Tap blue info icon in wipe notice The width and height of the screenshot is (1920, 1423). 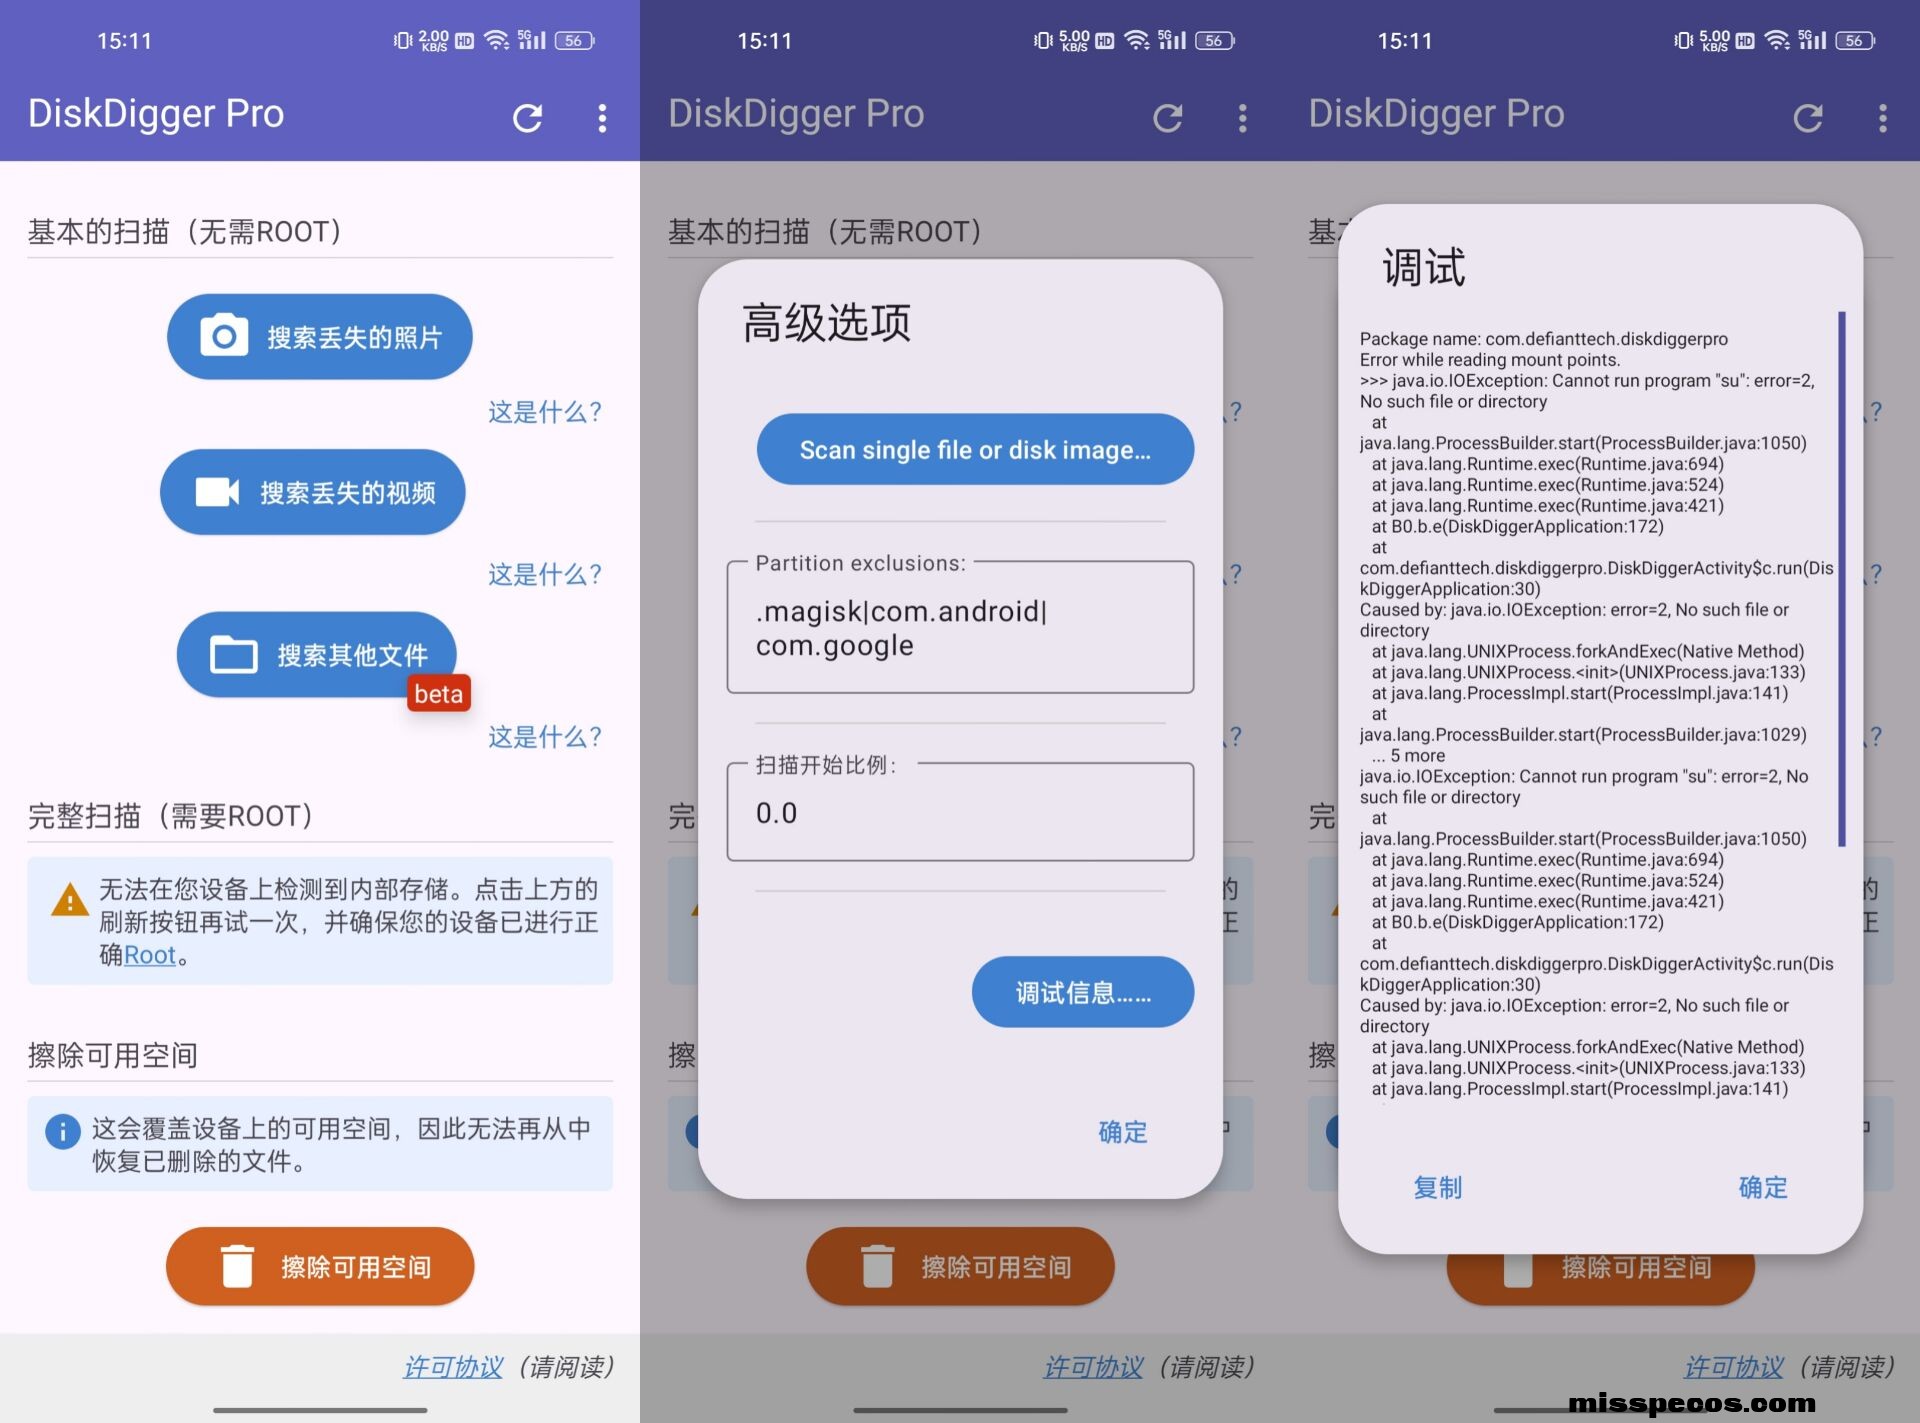coord(63,1131)
